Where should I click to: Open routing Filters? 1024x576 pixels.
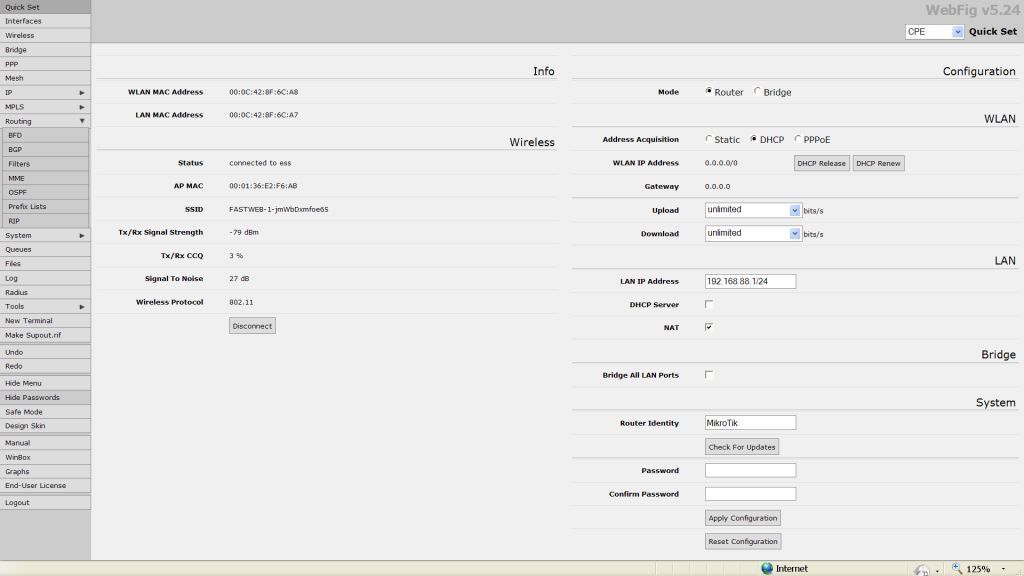[46, 164]
